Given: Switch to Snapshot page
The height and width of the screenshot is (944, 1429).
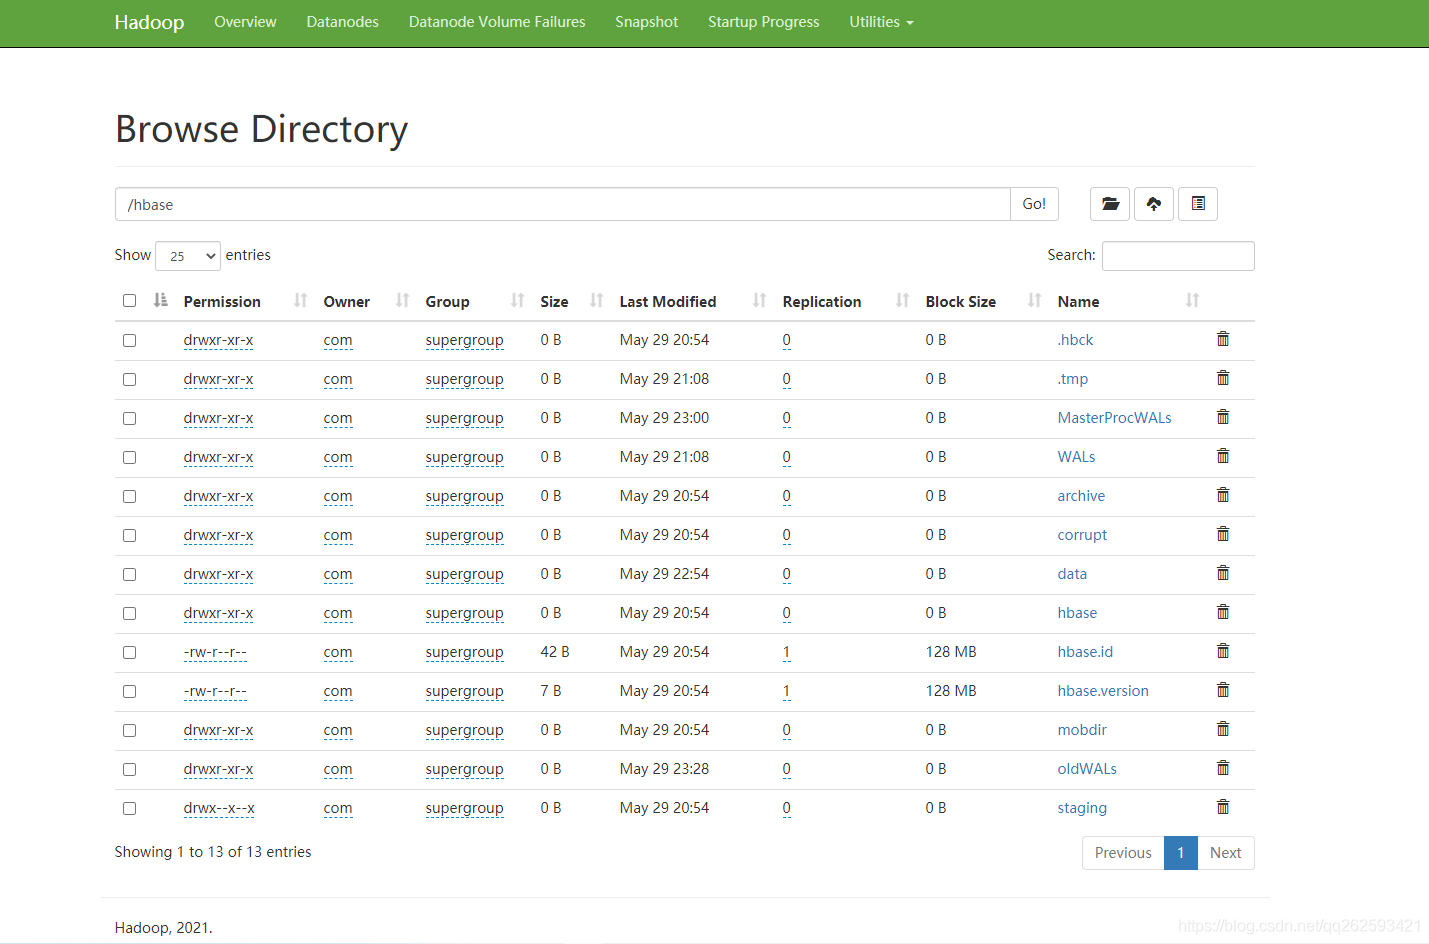Looking at the screenshot, I should click(646, 22).
